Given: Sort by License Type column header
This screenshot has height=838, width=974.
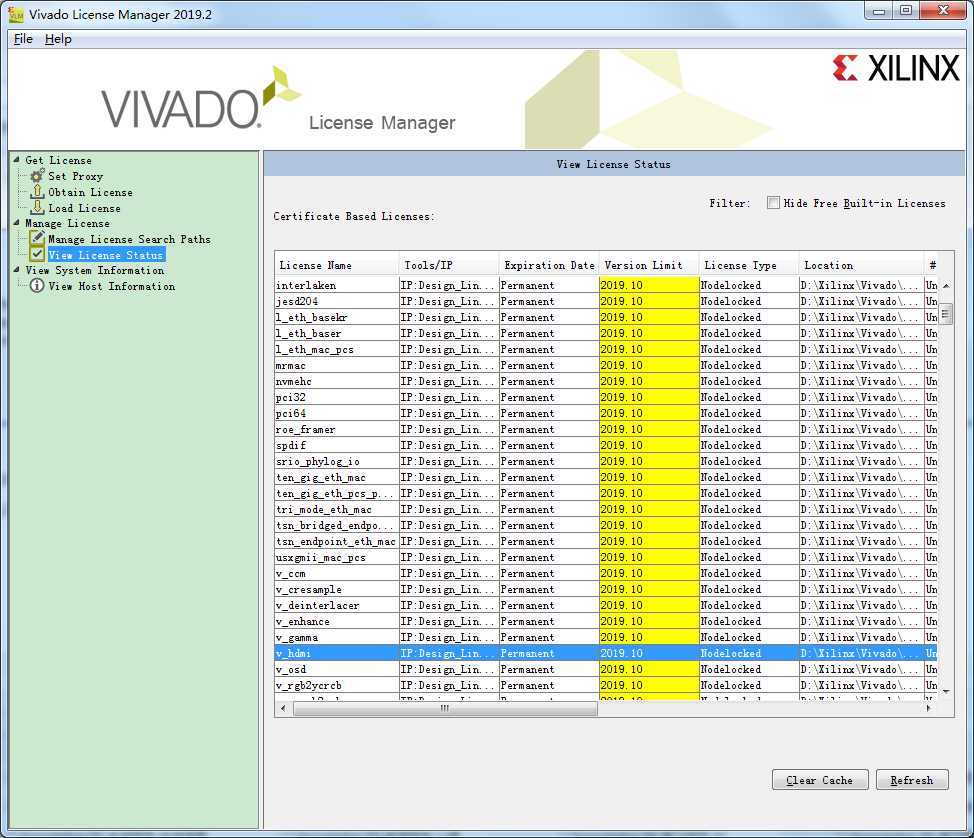Looking at the screenshot, I should coord(749,265).
